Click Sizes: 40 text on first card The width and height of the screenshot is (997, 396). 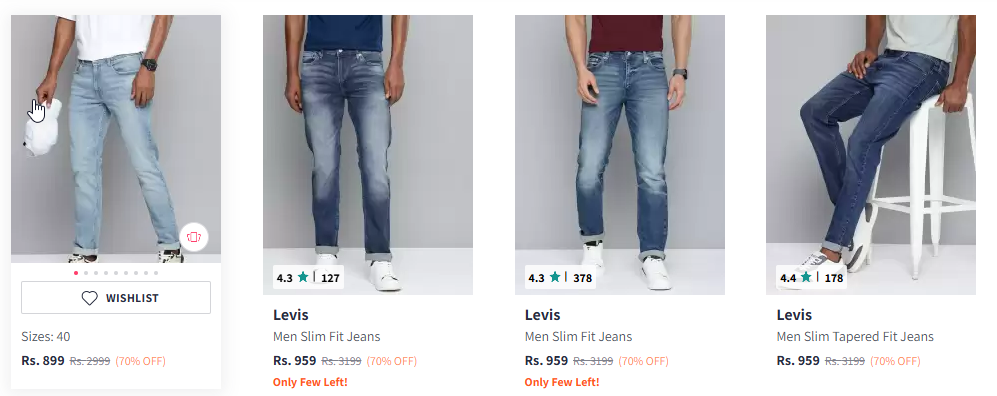46,336
